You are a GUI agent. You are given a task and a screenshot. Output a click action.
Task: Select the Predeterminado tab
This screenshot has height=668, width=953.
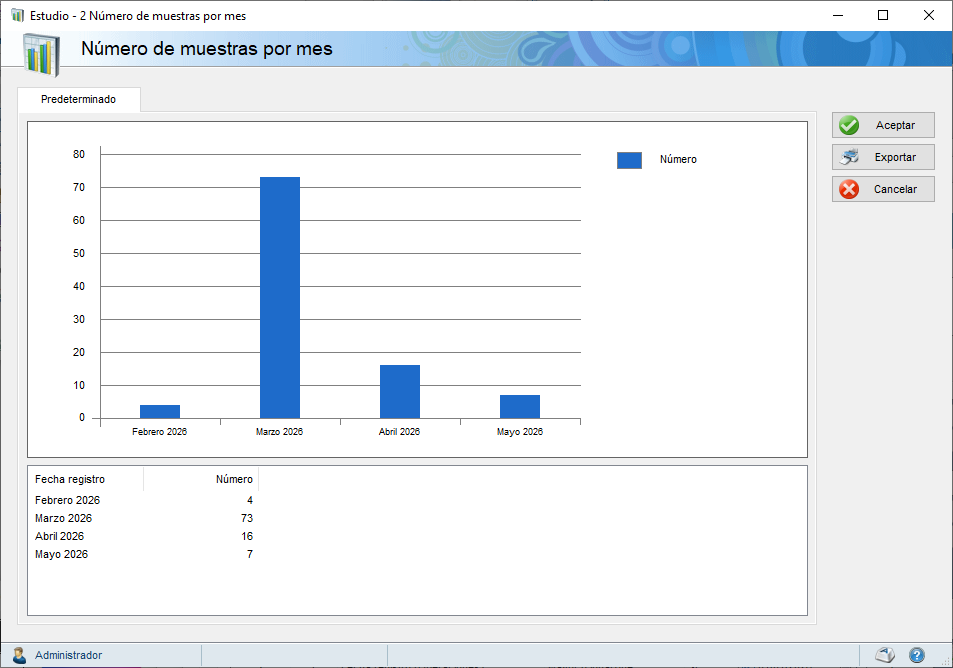tap(79, 99)
